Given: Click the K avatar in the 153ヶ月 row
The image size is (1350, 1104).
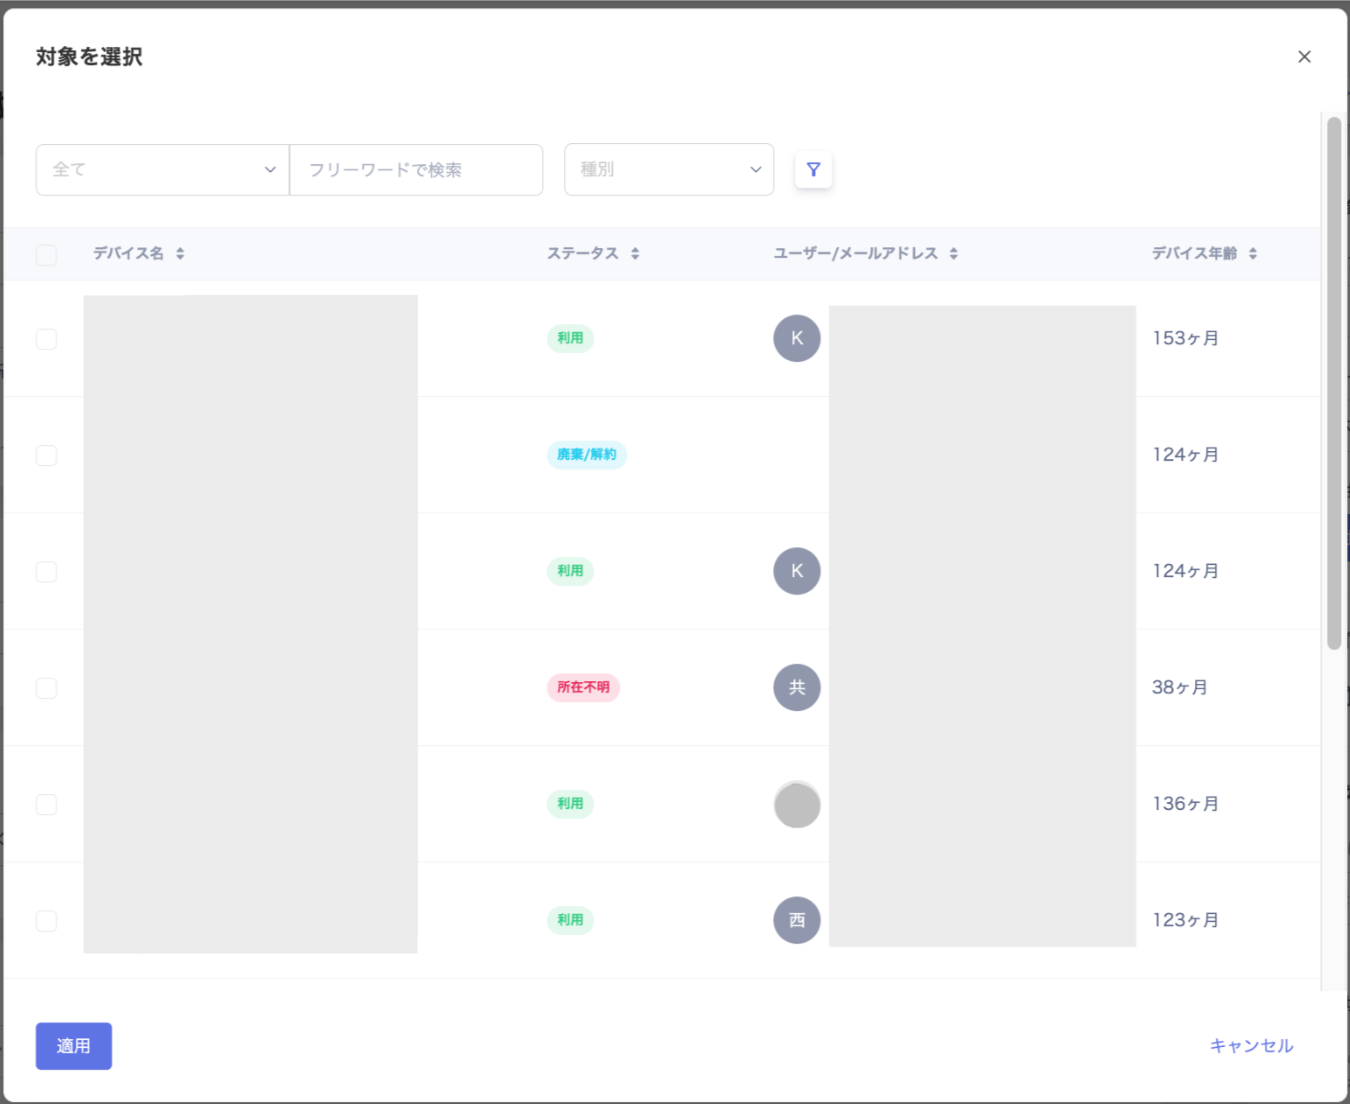Looking at the screenshot, I should point(797,338).
